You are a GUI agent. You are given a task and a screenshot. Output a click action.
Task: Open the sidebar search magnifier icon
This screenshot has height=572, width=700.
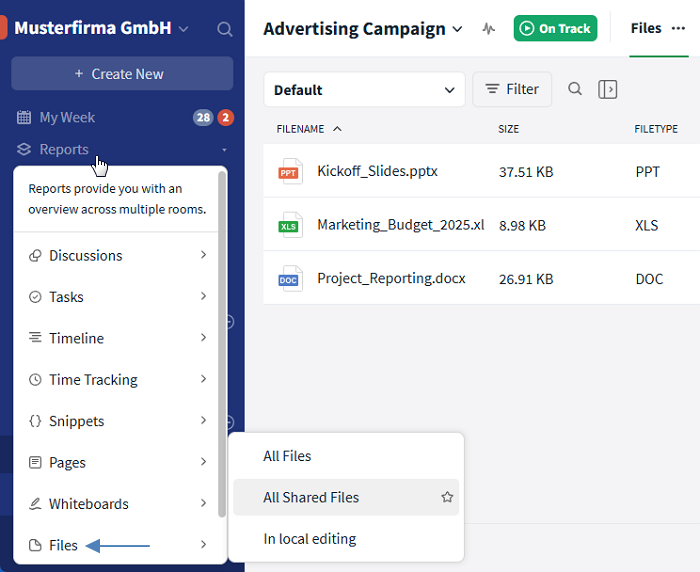(225, 29)
